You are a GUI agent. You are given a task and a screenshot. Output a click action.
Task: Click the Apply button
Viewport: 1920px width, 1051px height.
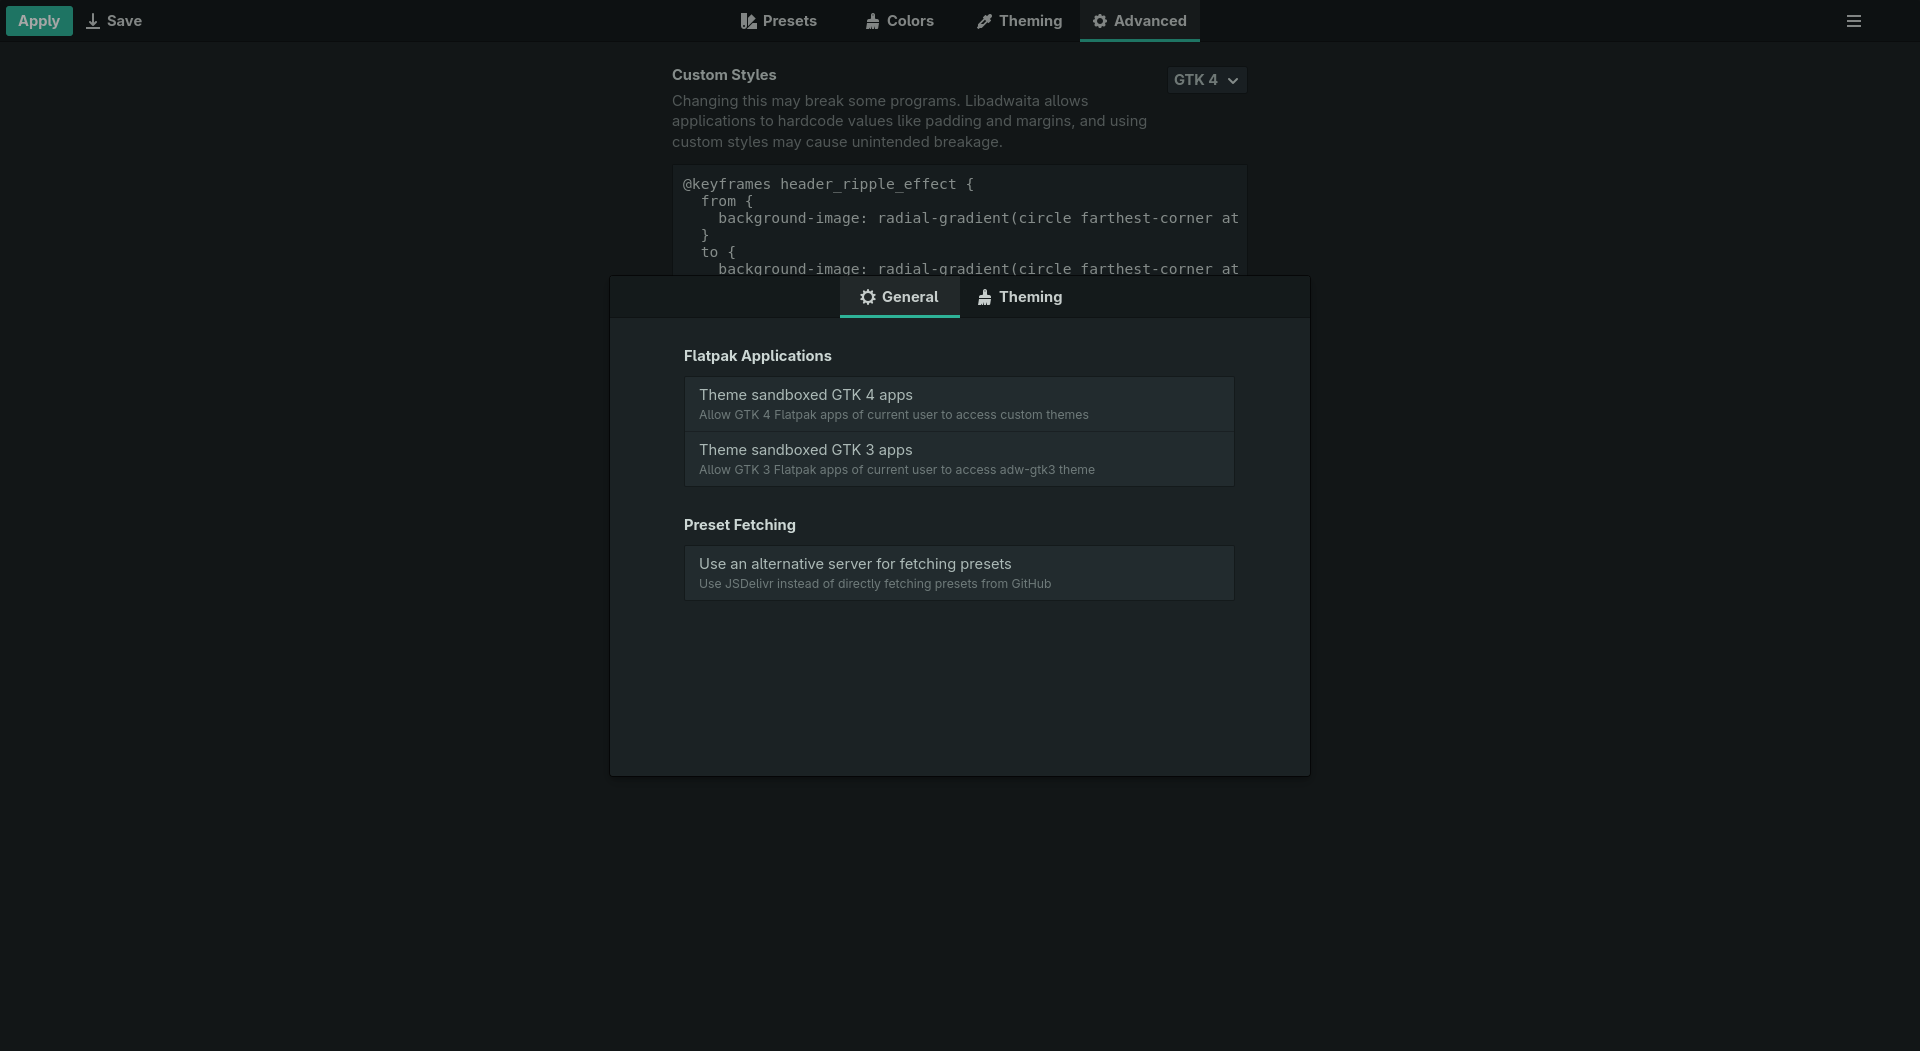[x=39, y=21]
